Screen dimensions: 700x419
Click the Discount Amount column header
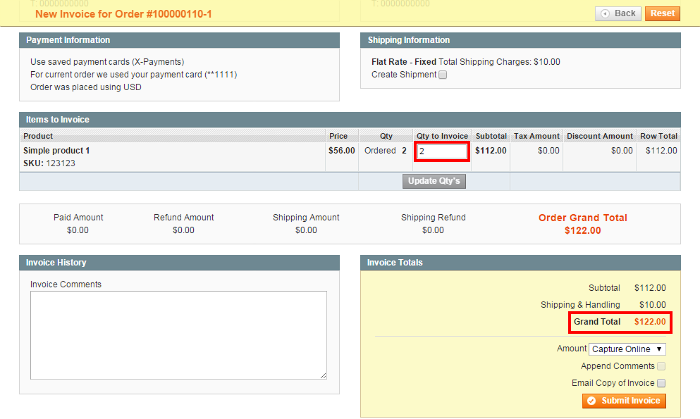pos(600,136)
